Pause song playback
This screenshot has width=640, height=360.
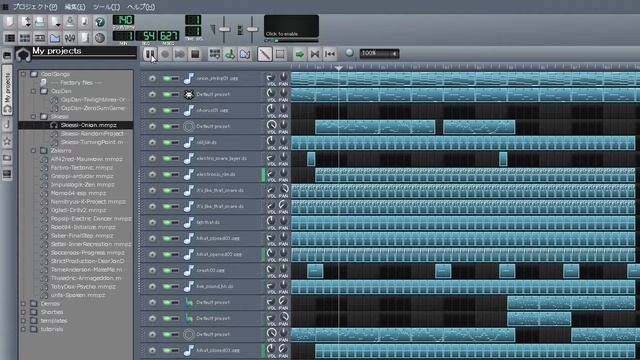click(150, 54)
